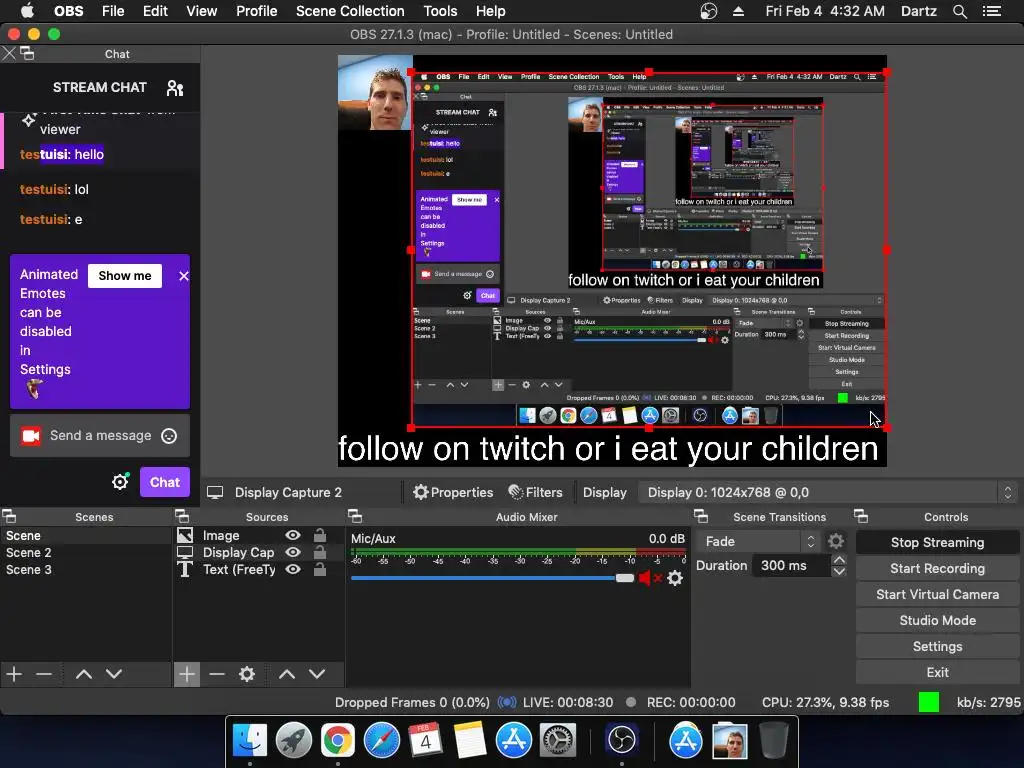Open Mic/Aux audio settings gear
The image size is (1024, 768).
pos(675,578)
